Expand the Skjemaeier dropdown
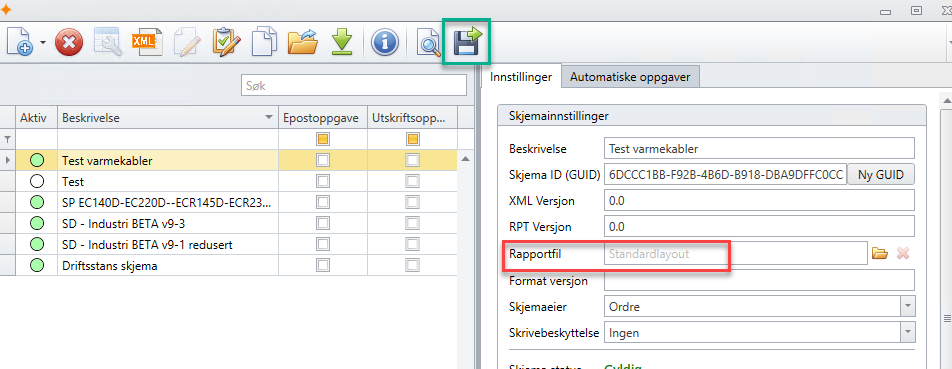This screenshot has height=369, width=952. tap(907, 306)
